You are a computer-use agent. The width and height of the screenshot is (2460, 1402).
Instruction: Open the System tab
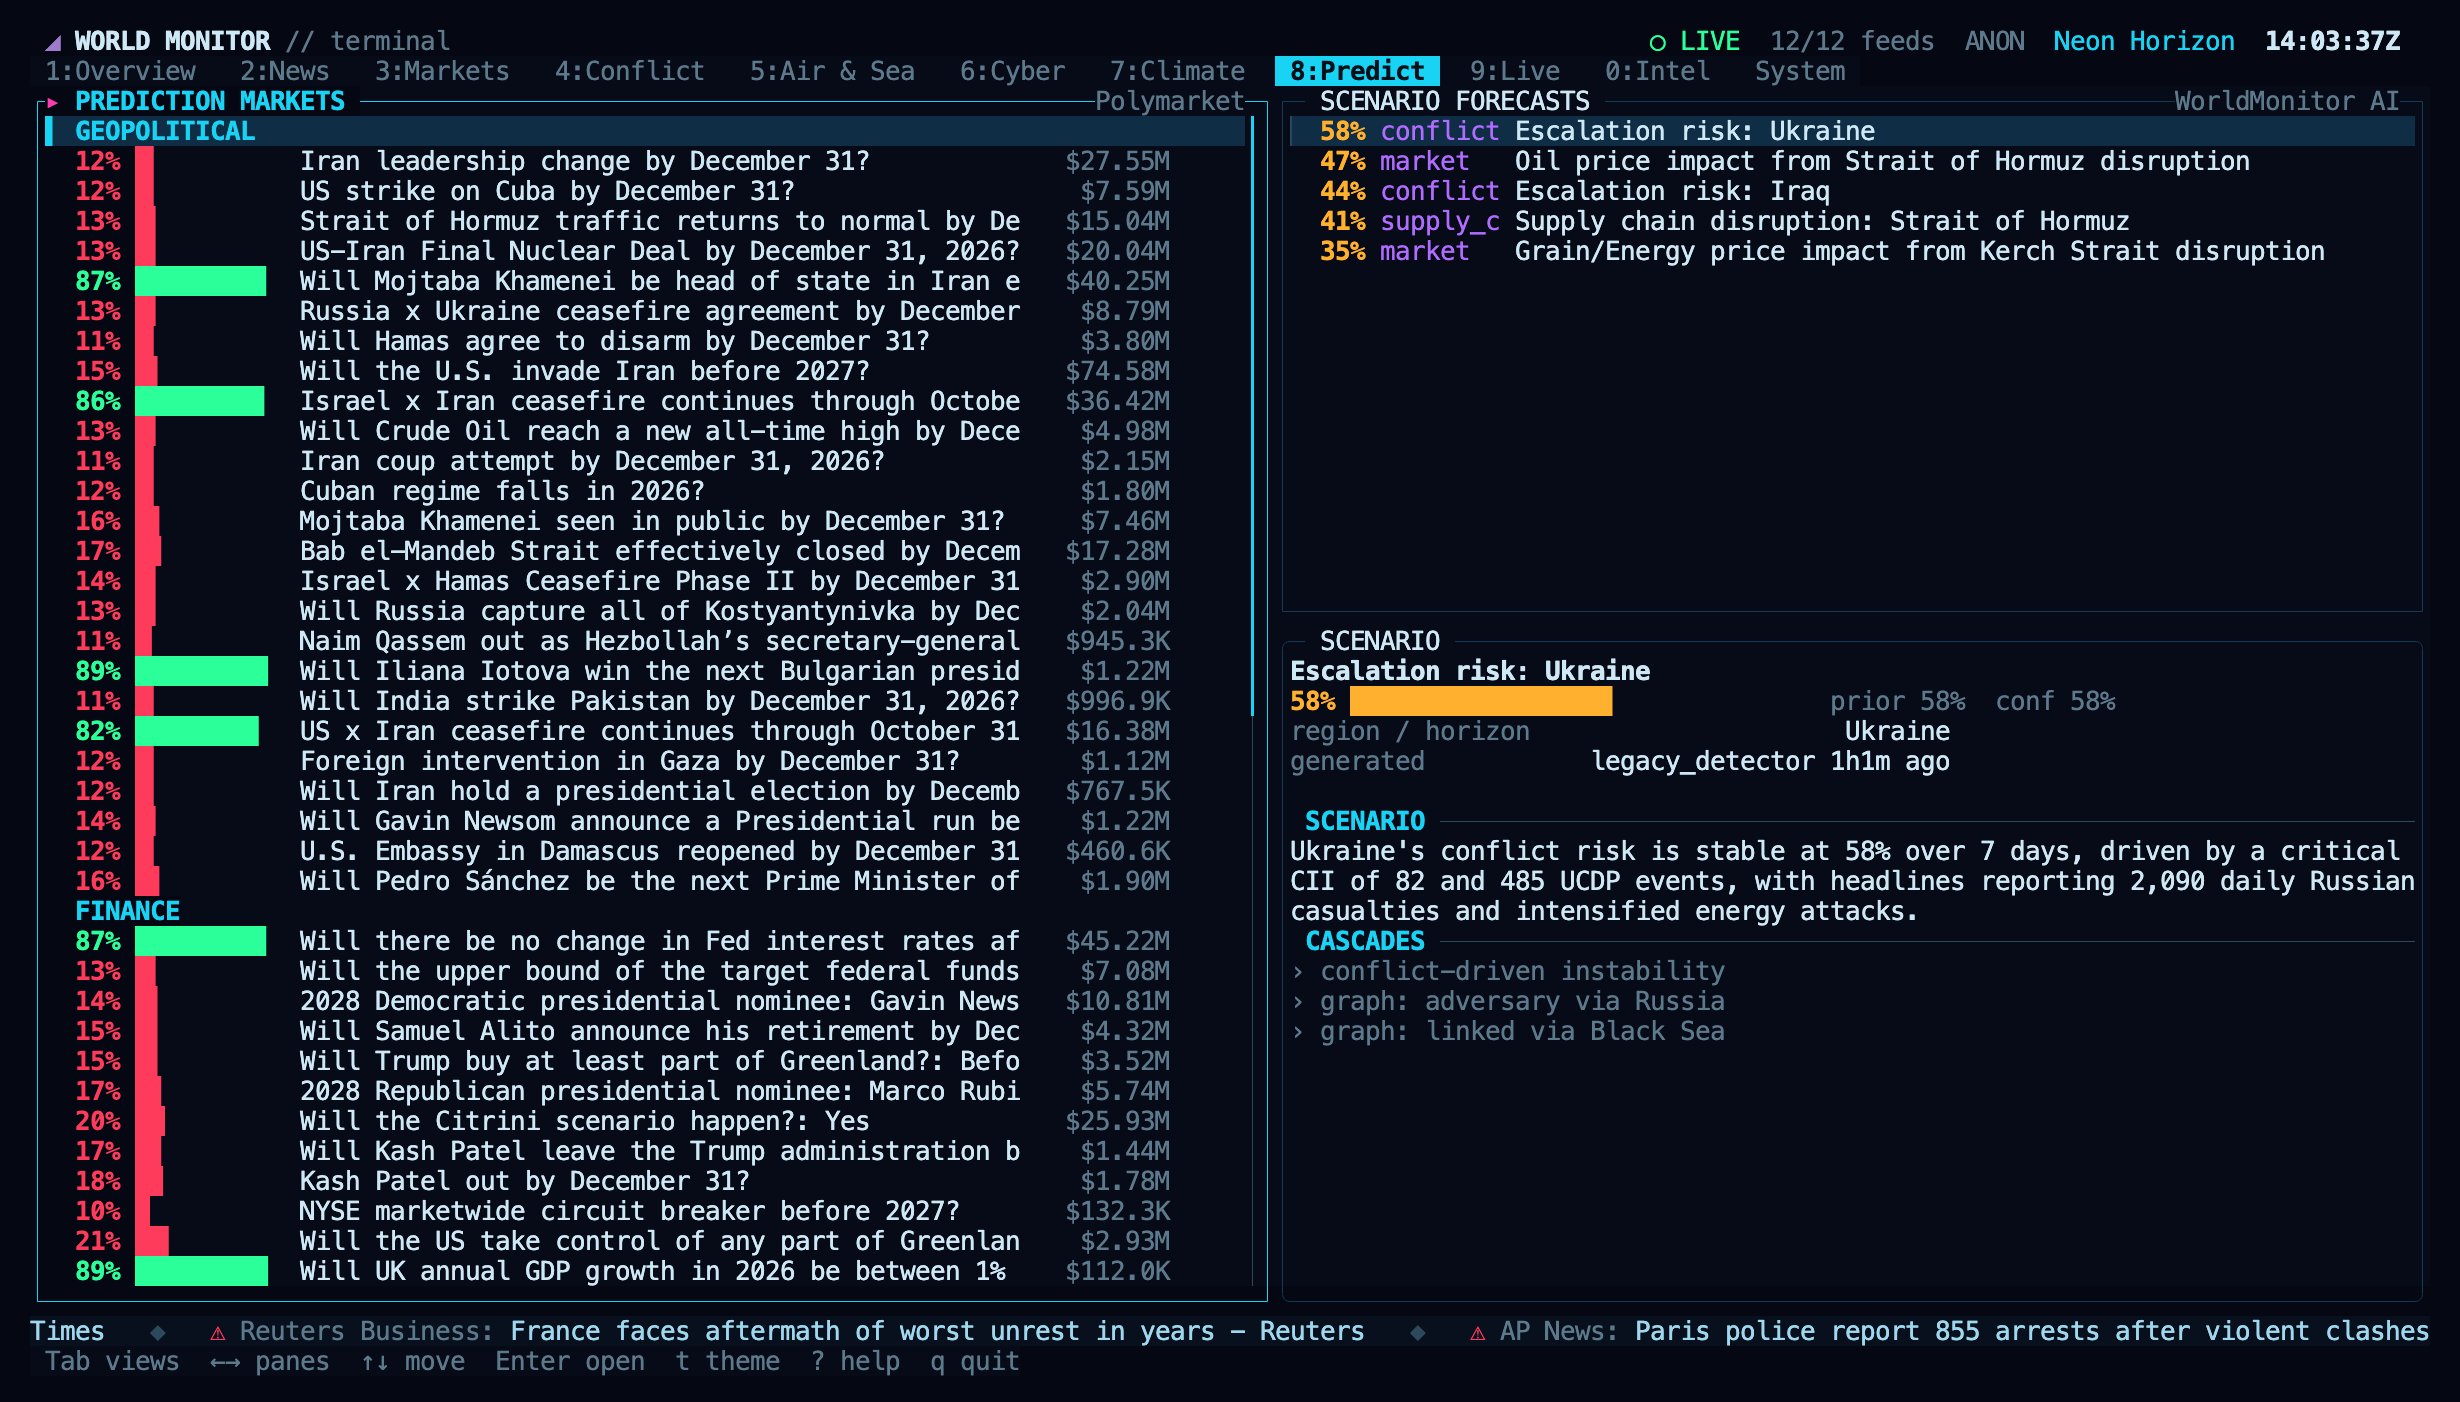pyautogui.click(x=1800, y=71)
